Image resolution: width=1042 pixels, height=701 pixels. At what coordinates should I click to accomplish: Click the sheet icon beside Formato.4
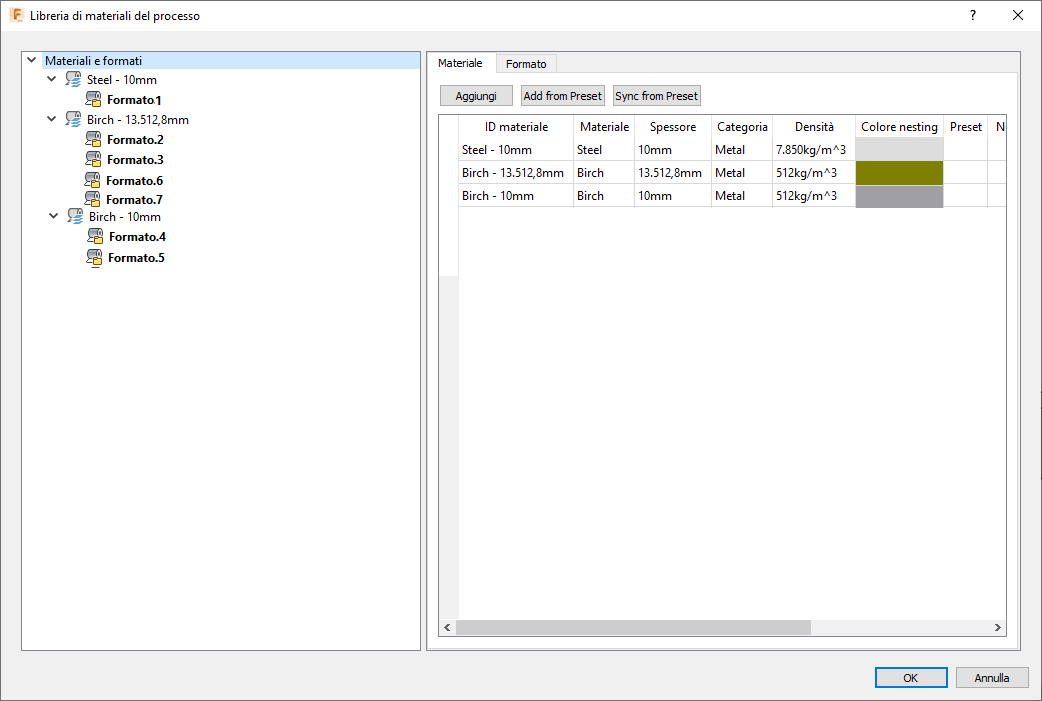[x=94, y=236]
